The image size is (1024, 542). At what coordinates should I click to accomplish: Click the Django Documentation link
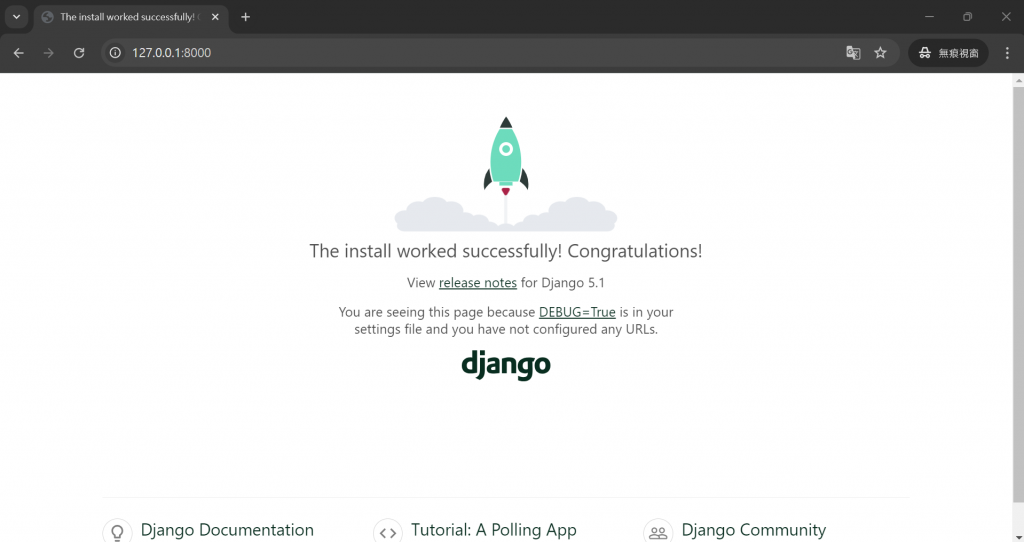pos(227,530)
